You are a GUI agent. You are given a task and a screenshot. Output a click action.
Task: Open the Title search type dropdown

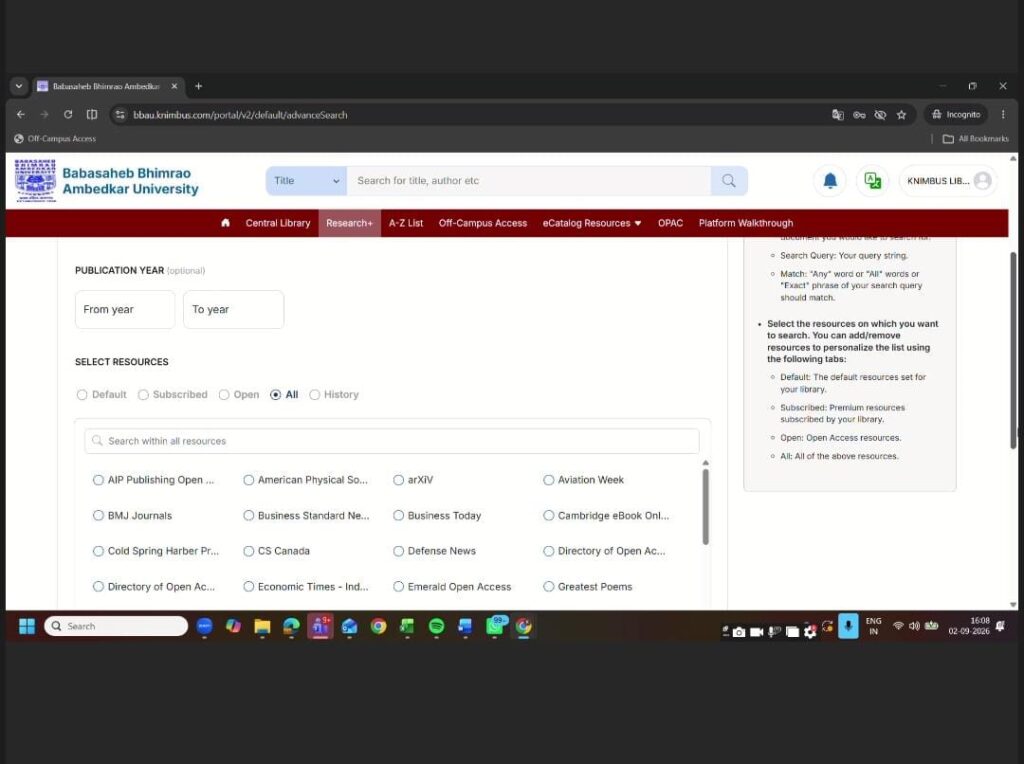point(306,181)
